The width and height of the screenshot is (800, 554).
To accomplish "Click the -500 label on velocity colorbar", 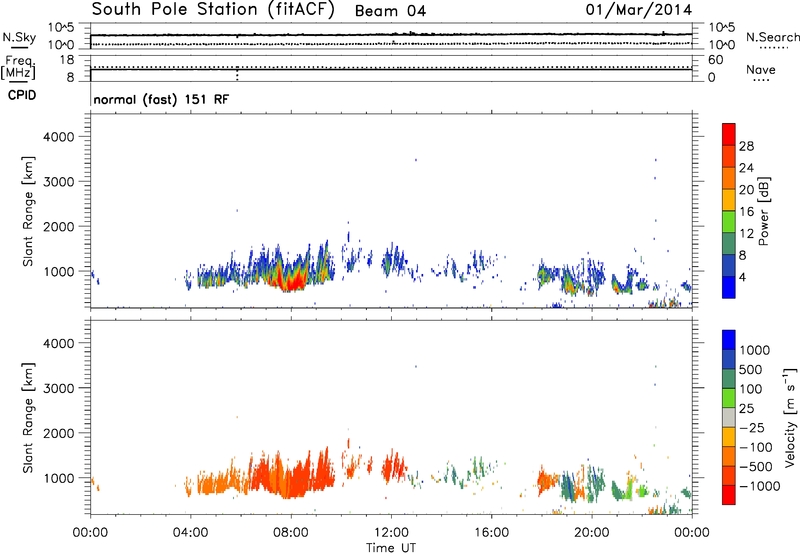I will click(x=756, y=466).
